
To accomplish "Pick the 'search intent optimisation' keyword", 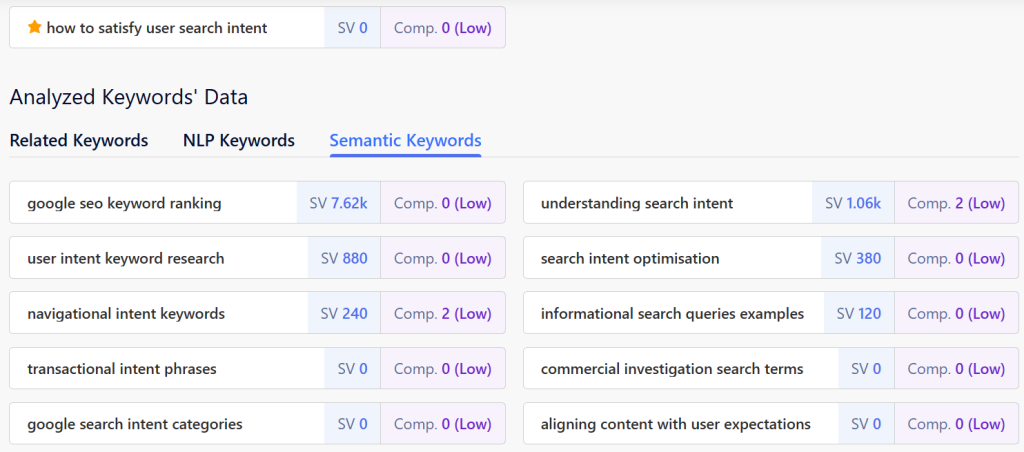I will (x=630, y=259).
